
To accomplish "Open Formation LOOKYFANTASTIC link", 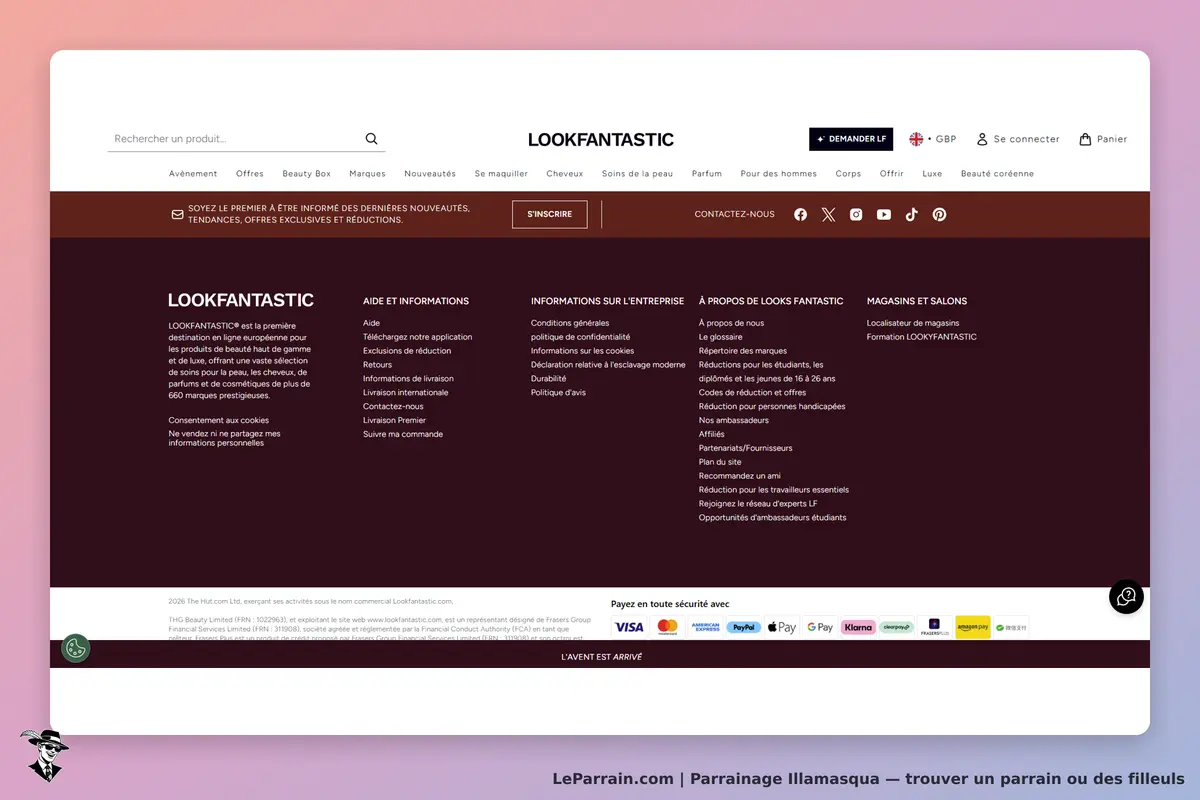I will click(x=922, y=337).
